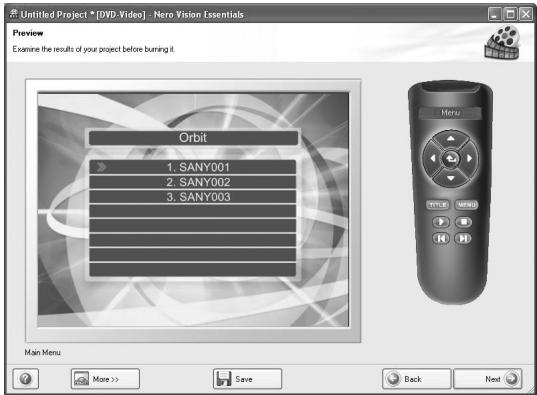This screenshot has width=537, height=395.
Task: Click the application icon in title bar
Action: point(14,14)
